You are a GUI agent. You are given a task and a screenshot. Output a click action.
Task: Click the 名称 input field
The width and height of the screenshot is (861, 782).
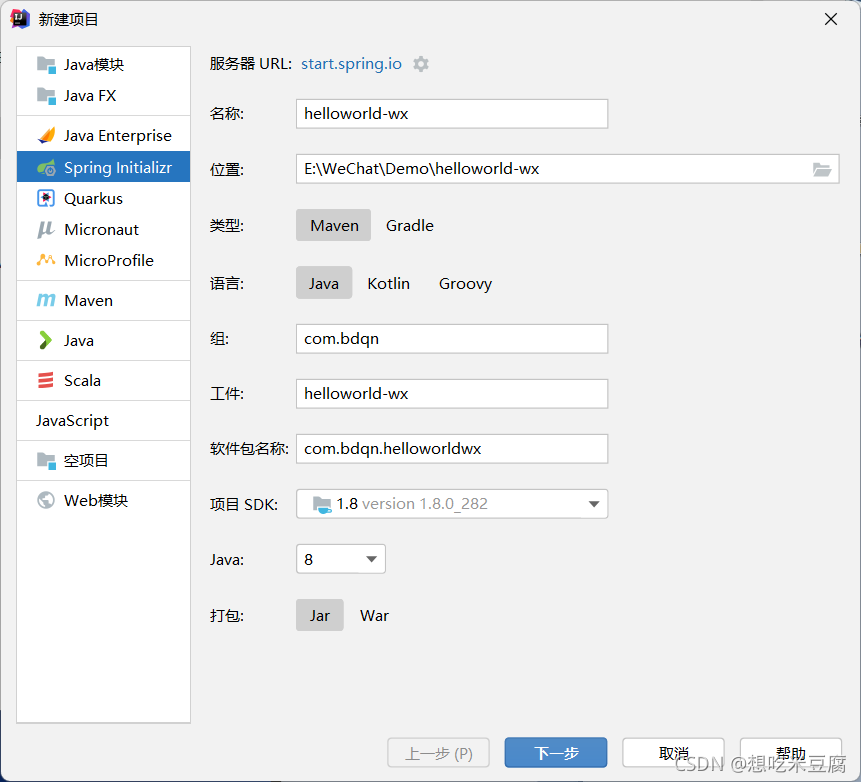[452, 114]
